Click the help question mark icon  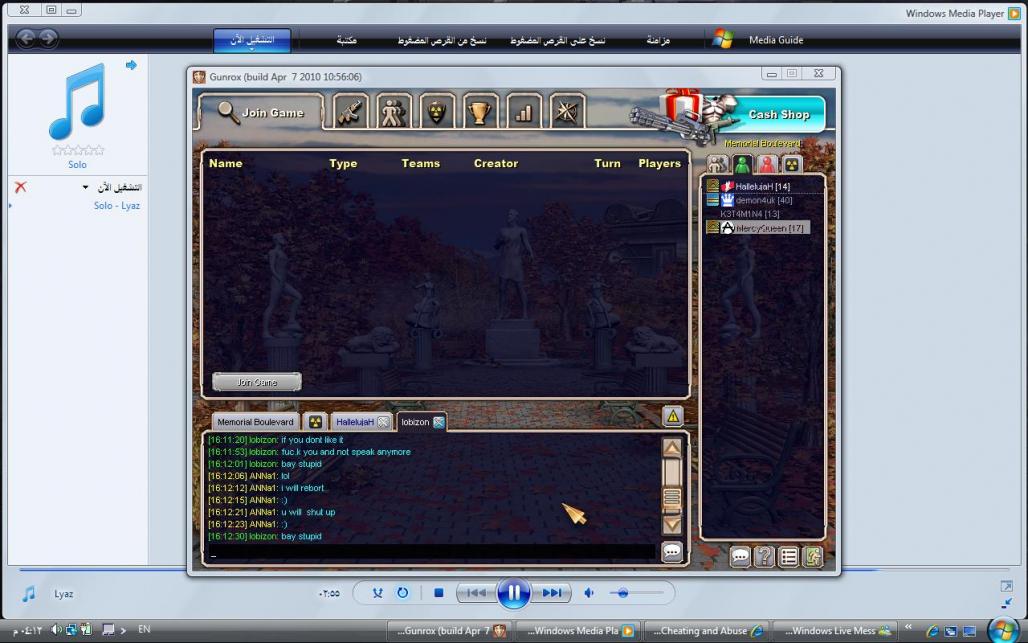(764, 557)
